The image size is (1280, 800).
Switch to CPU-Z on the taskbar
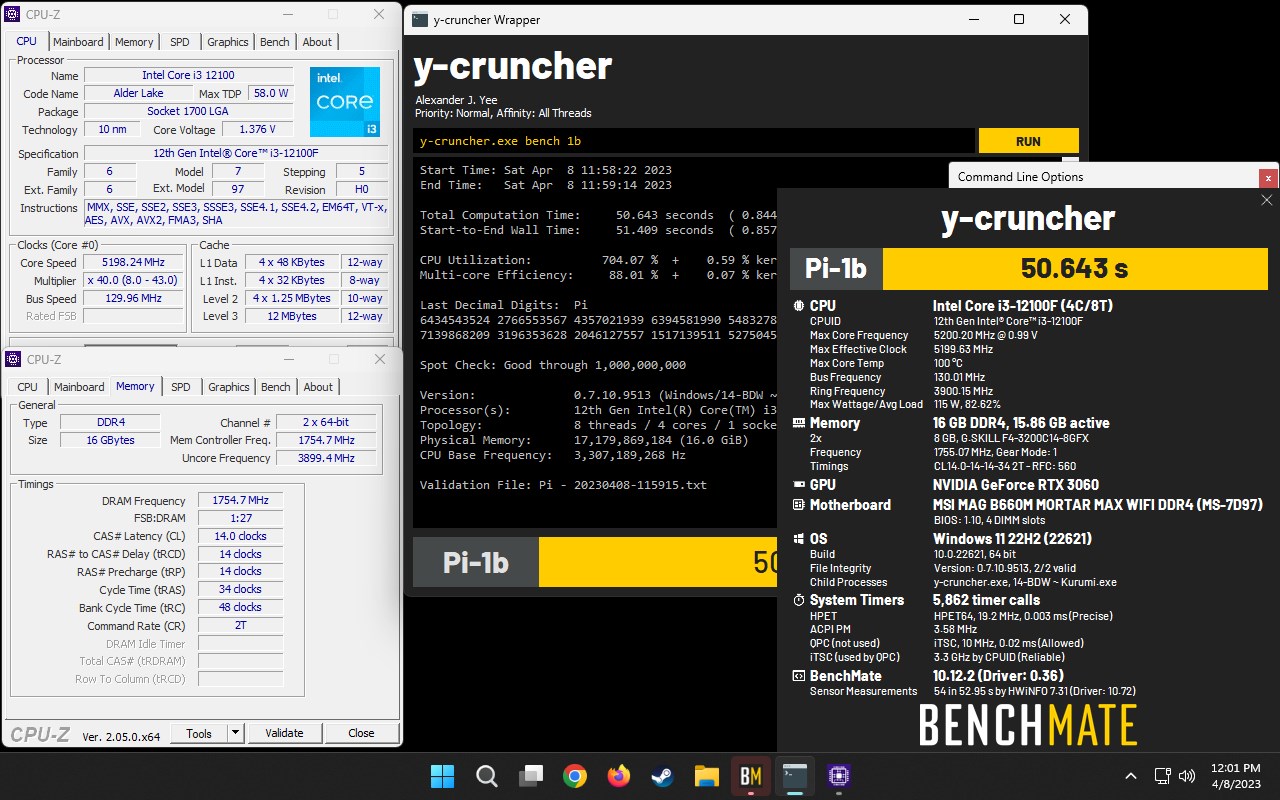(839, 775)
